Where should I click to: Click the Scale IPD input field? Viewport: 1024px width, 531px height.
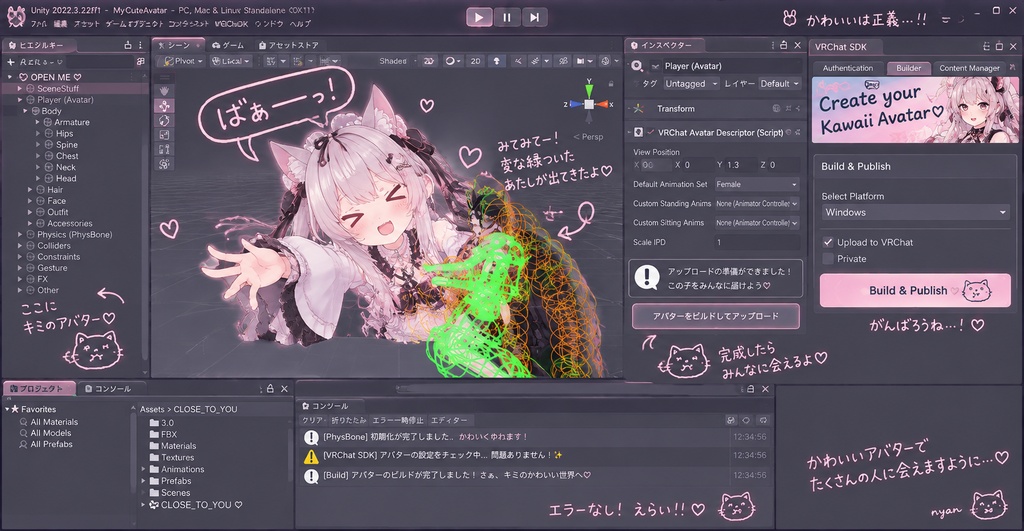pos(757,242)
